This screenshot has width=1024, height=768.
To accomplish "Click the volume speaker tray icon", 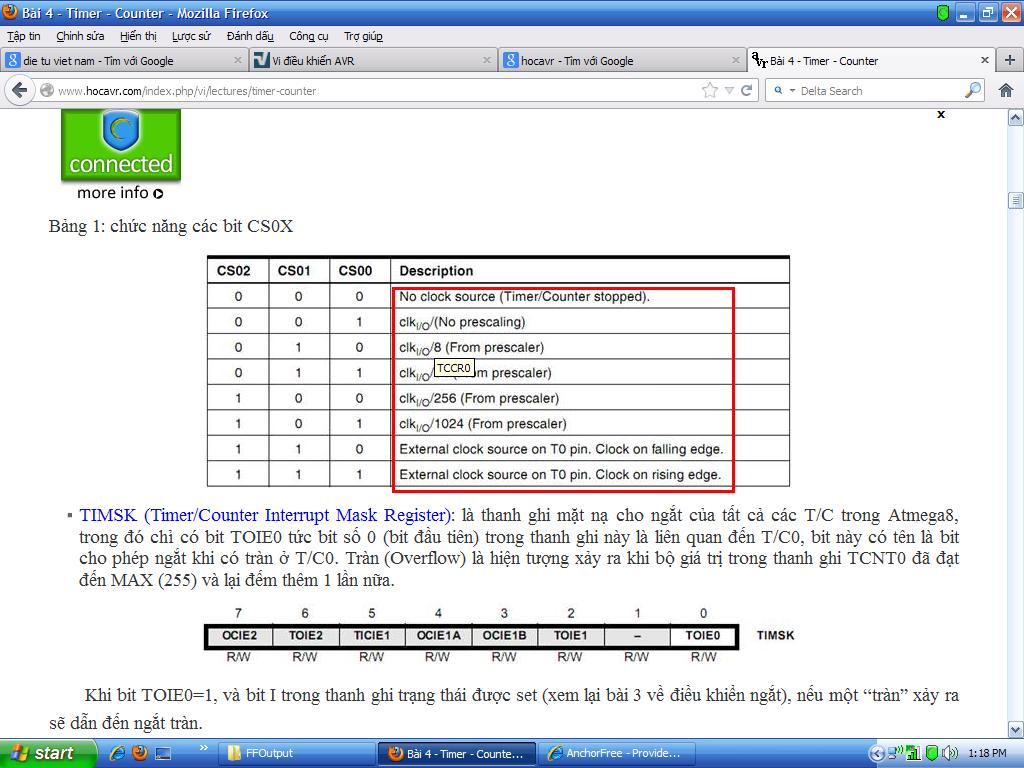I will pos(950,753).
